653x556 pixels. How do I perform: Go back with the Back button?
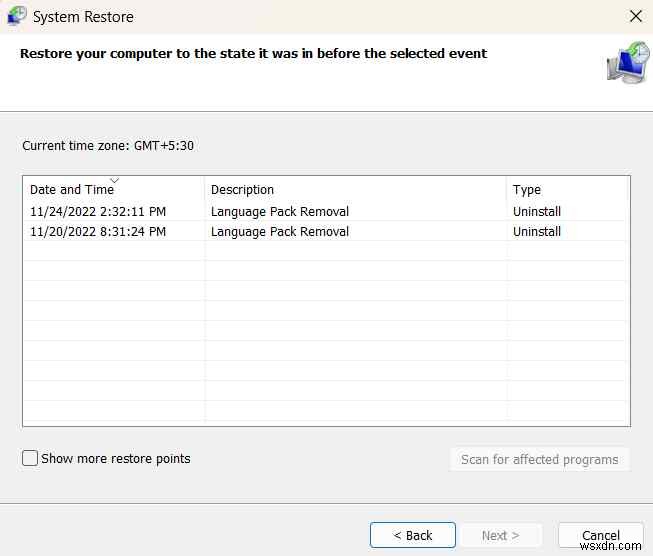(x=412, y=535)
